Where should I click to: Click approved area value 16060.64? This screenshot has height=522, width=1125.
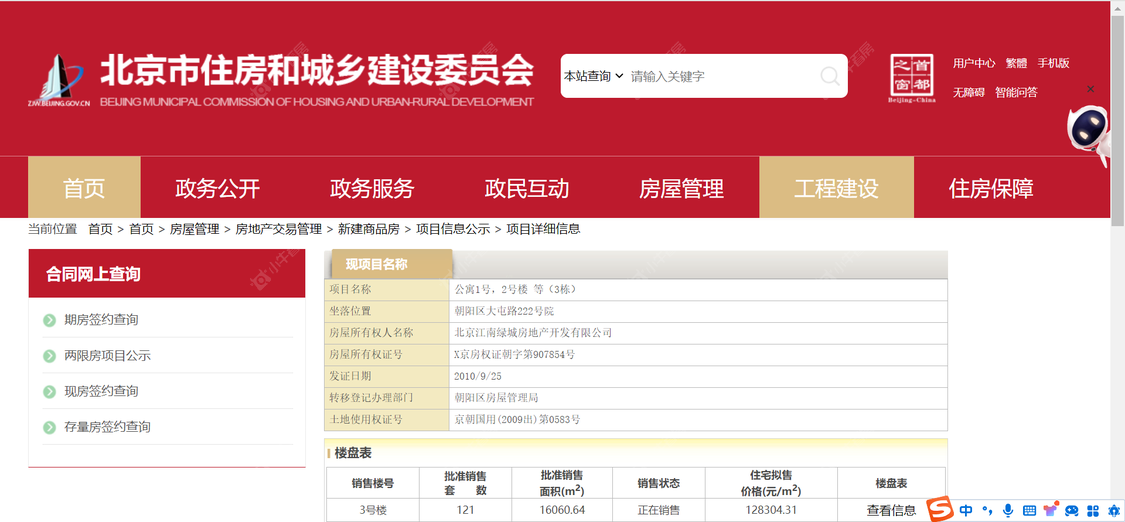point(562,511)
